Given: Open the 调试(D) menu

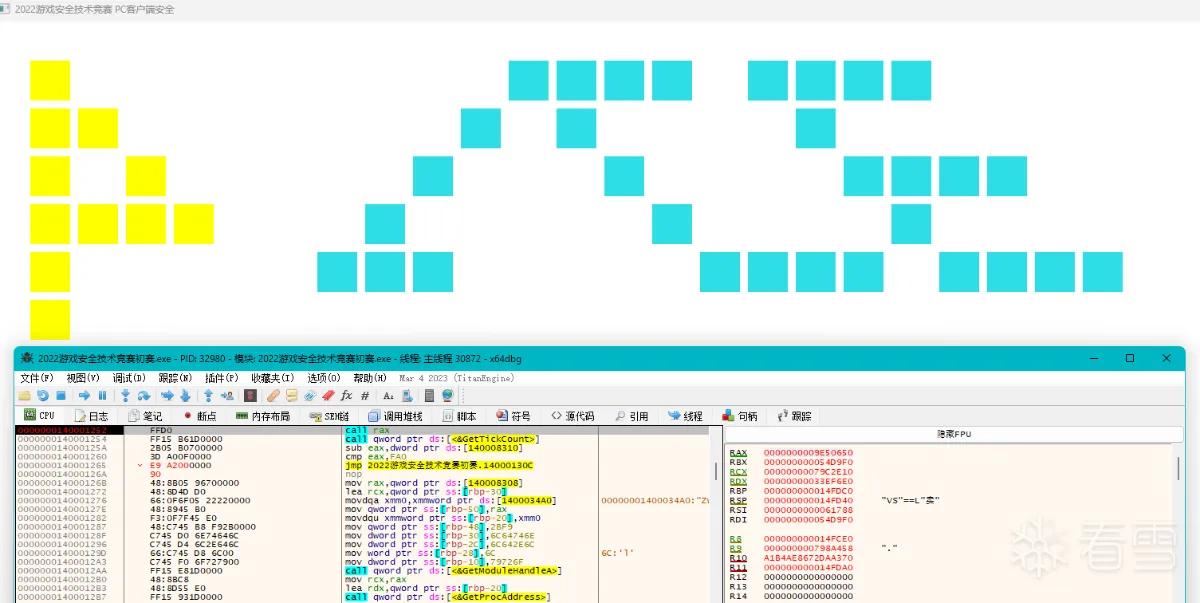Looking at the screenshot, I should point(129,378).
